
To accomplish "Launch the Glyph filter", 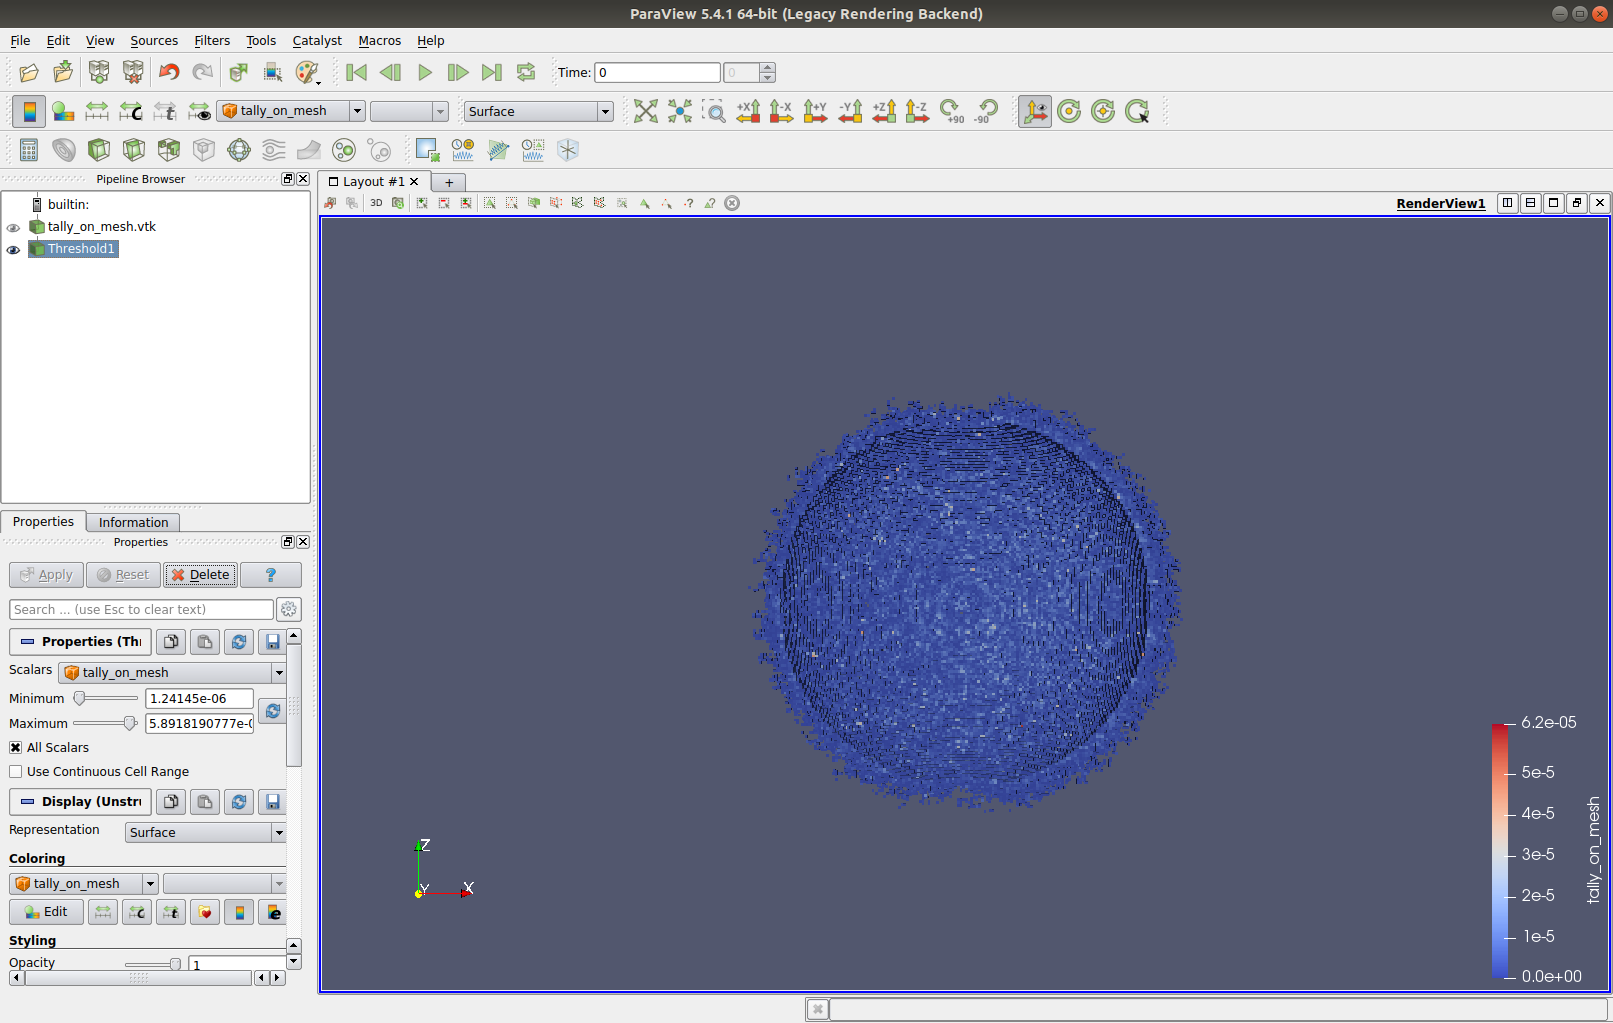I will pos(238,149).
